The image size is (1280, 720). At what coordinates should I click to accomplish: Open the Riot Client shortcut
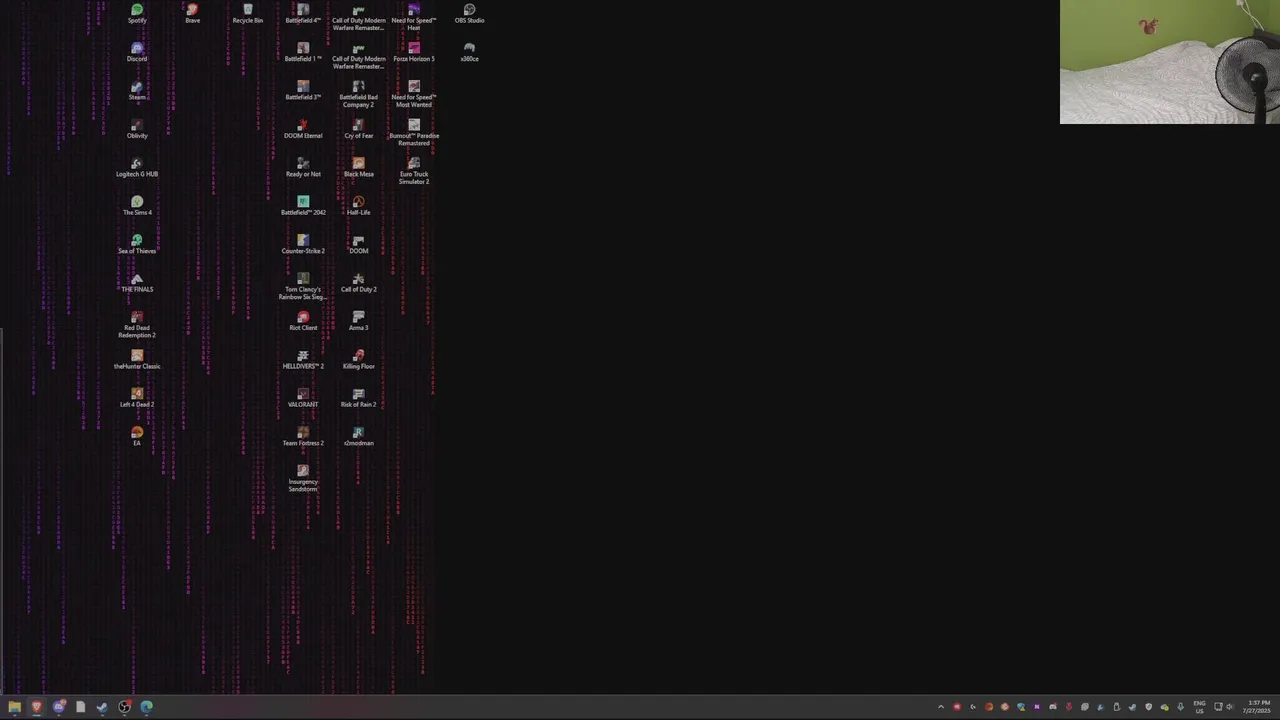(303, 321)
